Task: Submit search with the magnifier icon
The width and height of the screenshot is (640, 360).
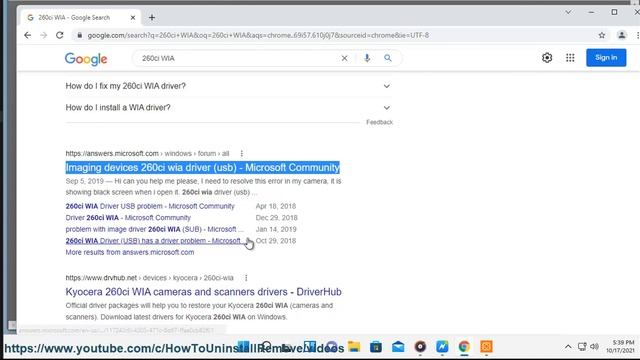Action: click(x=388, y=58)
